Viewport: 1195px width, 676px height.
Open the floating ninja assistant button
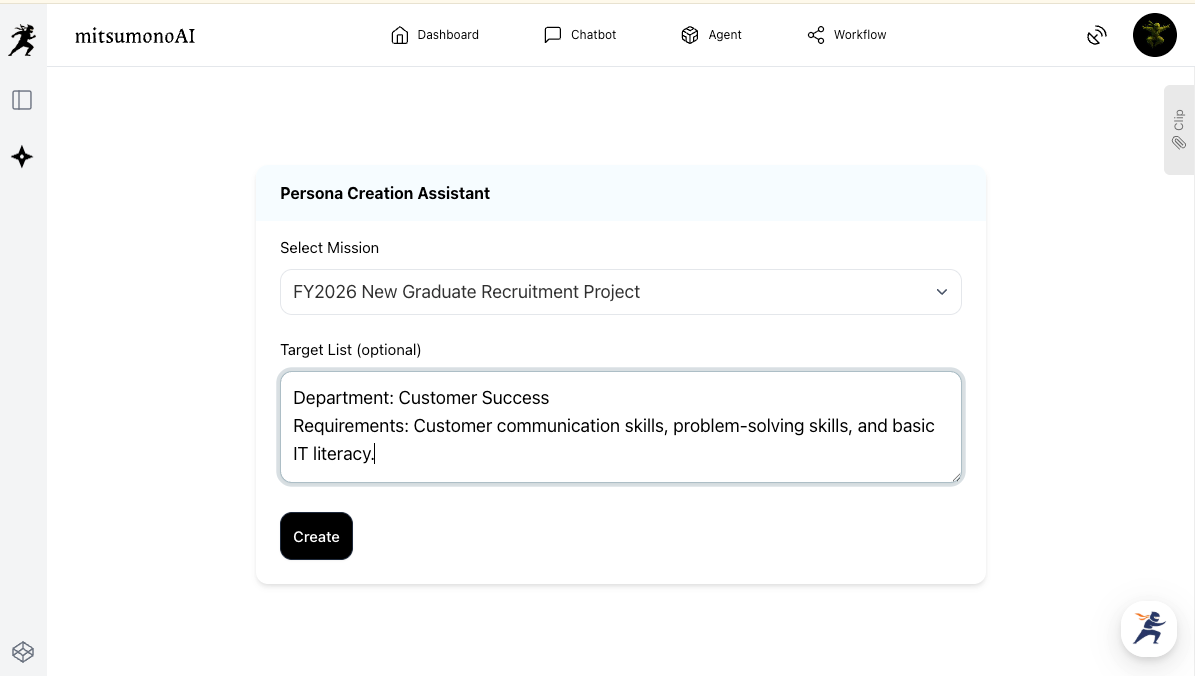coord(1148,628)
